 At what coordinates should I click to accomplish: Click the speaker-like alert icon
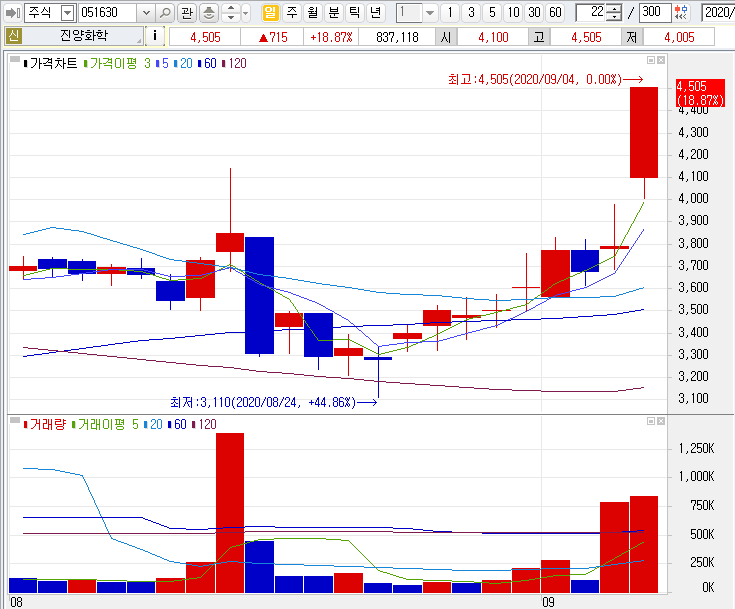tap(209, 13)
